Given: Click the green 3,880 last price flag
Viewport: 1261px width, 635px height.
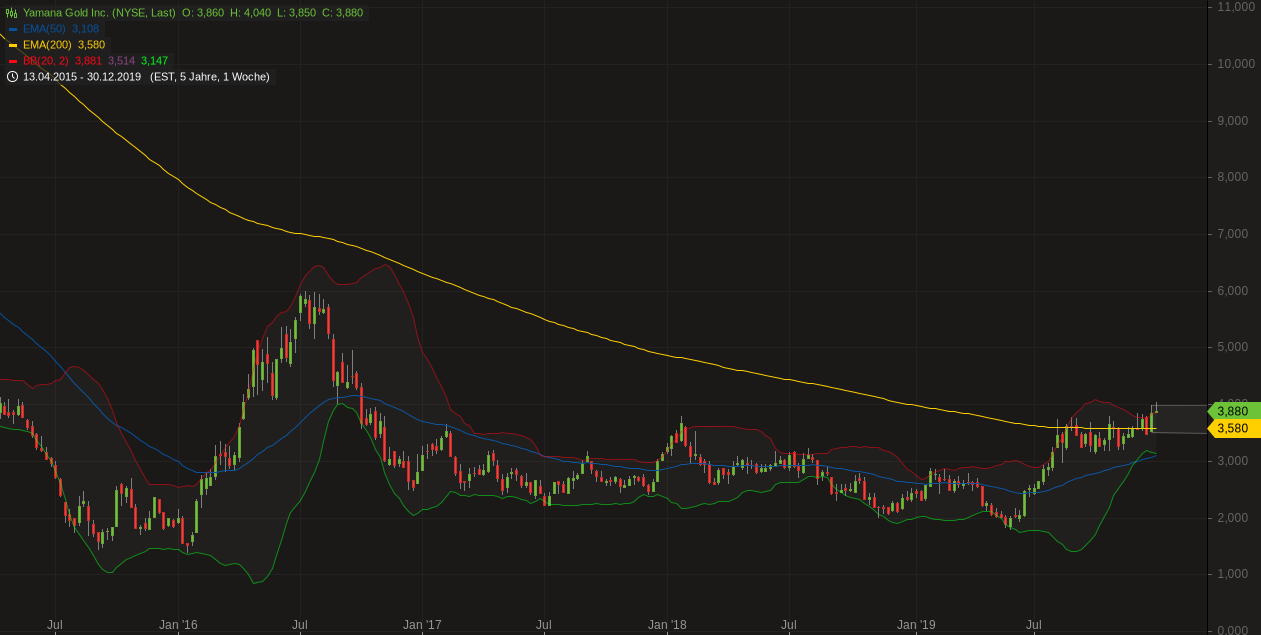Looking at the screenshot, I should (x=1231, y=411).
